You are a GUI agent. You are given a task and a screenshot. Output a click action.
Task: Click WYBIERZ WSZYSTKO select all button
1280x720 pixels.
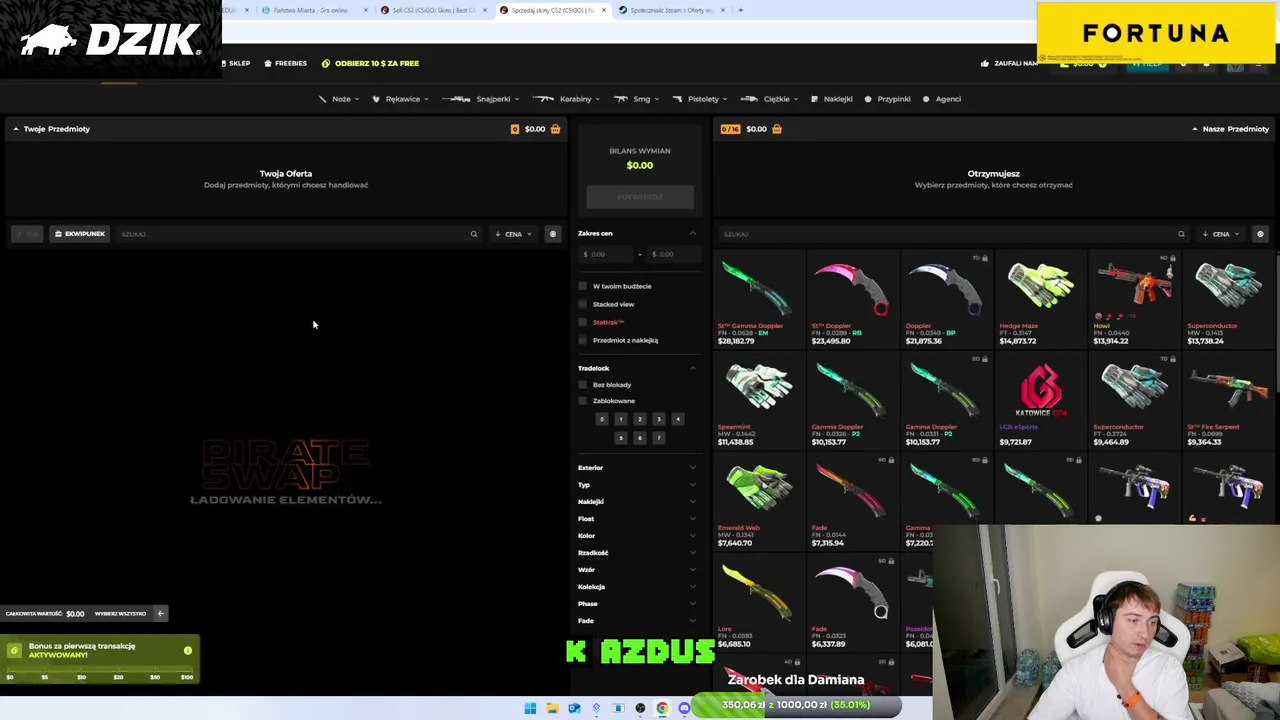click(120, 614)
